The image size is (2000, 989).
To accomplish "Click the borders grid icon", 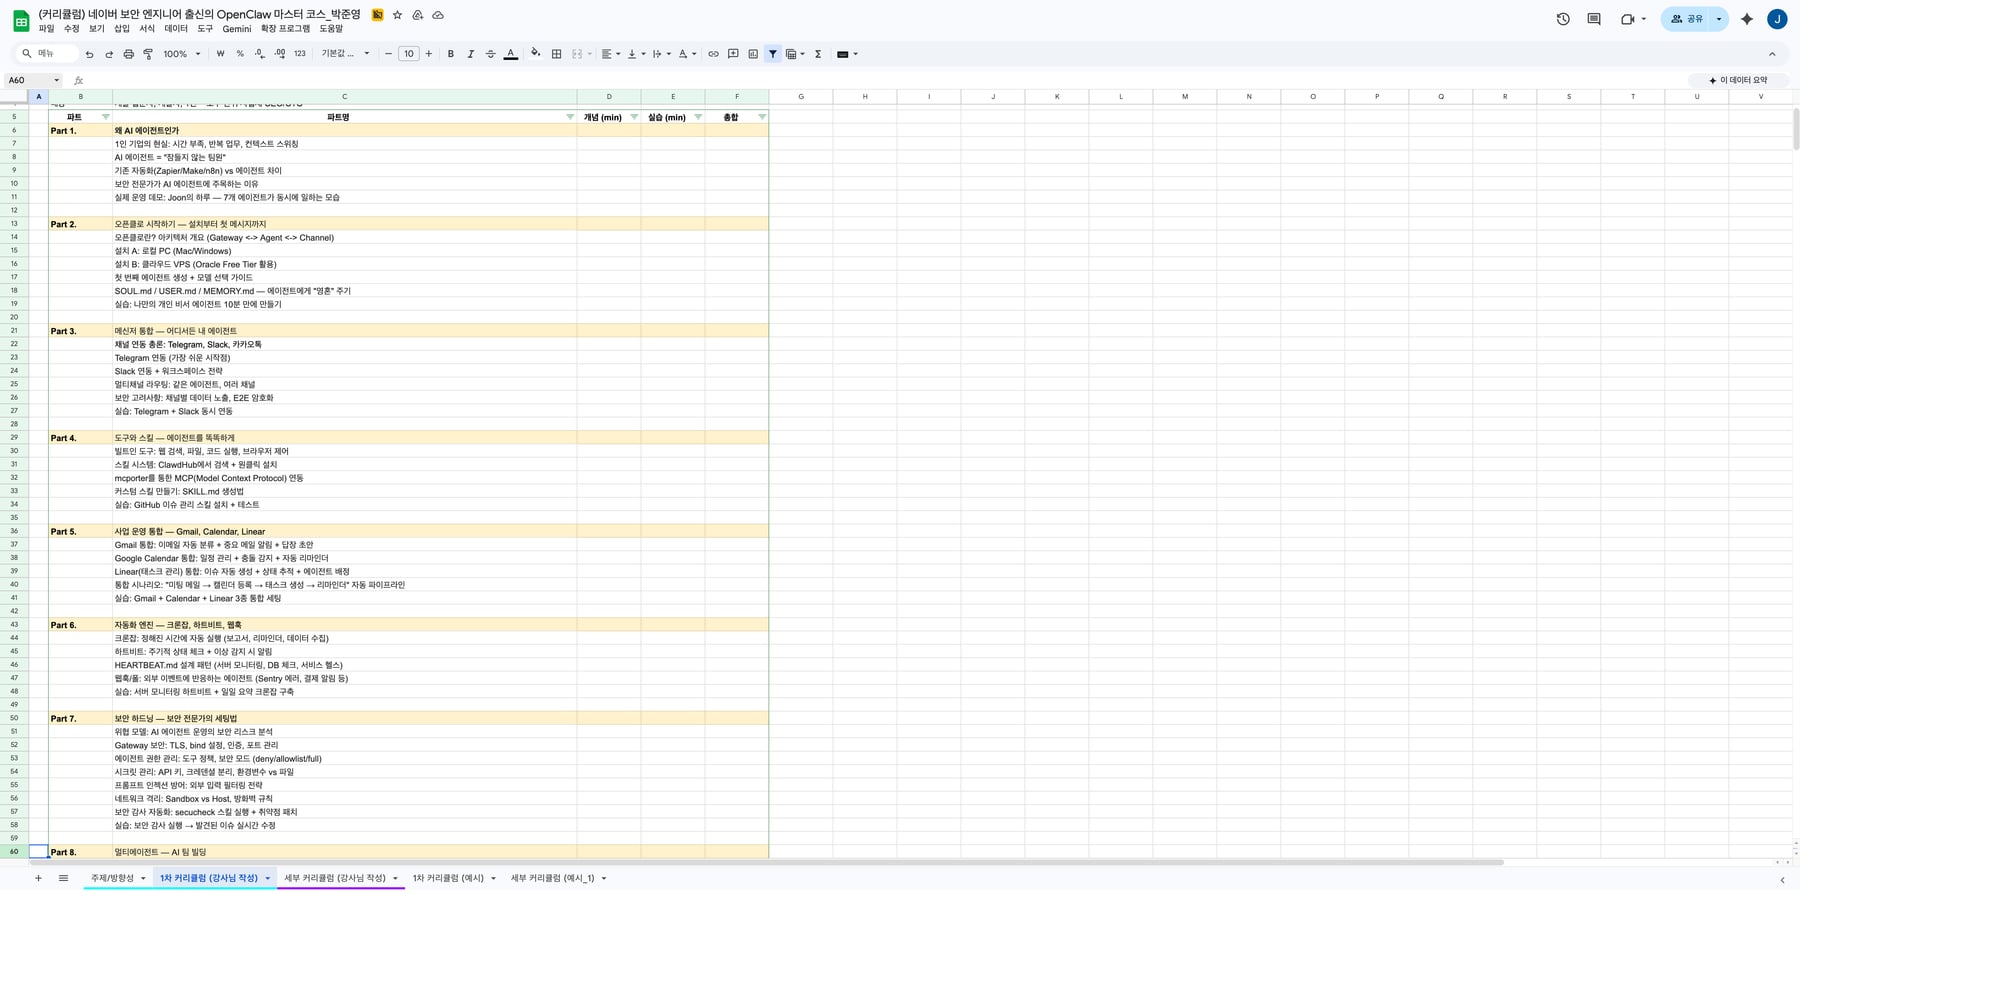I will pyautogui.click(x=557, y=54).
